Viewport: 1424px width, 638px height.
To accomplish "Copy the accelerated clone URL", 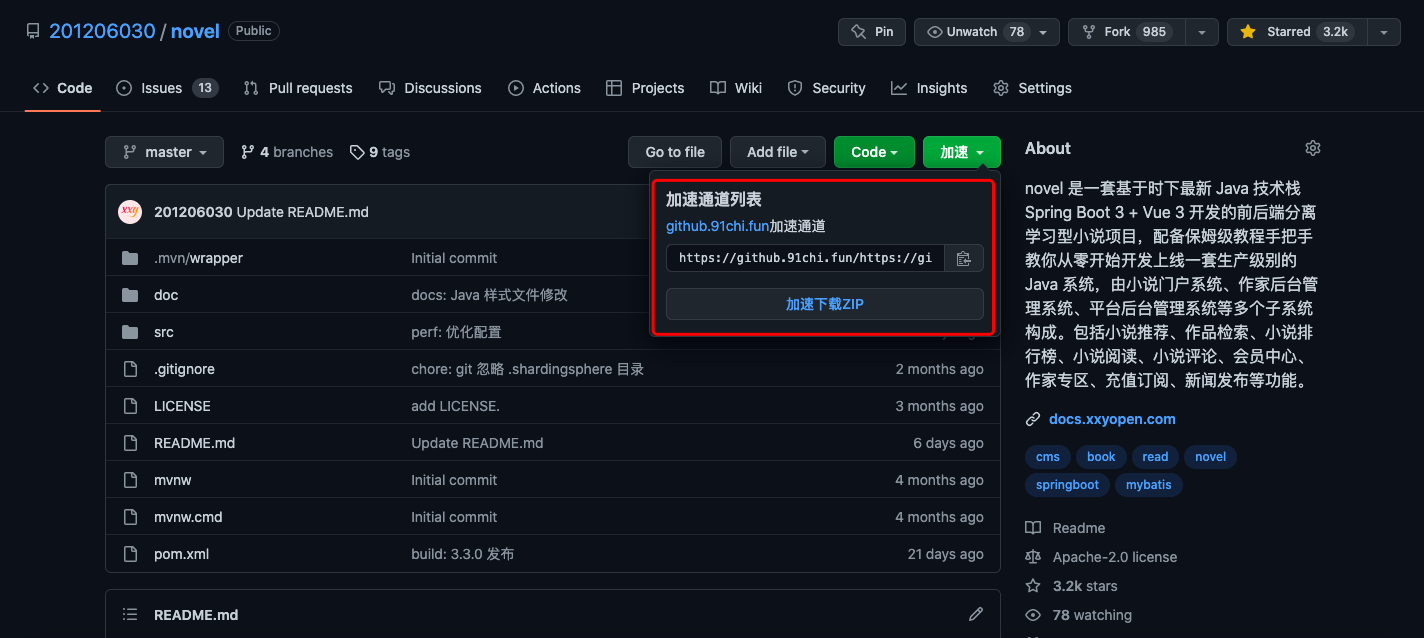I will (963, 258).
